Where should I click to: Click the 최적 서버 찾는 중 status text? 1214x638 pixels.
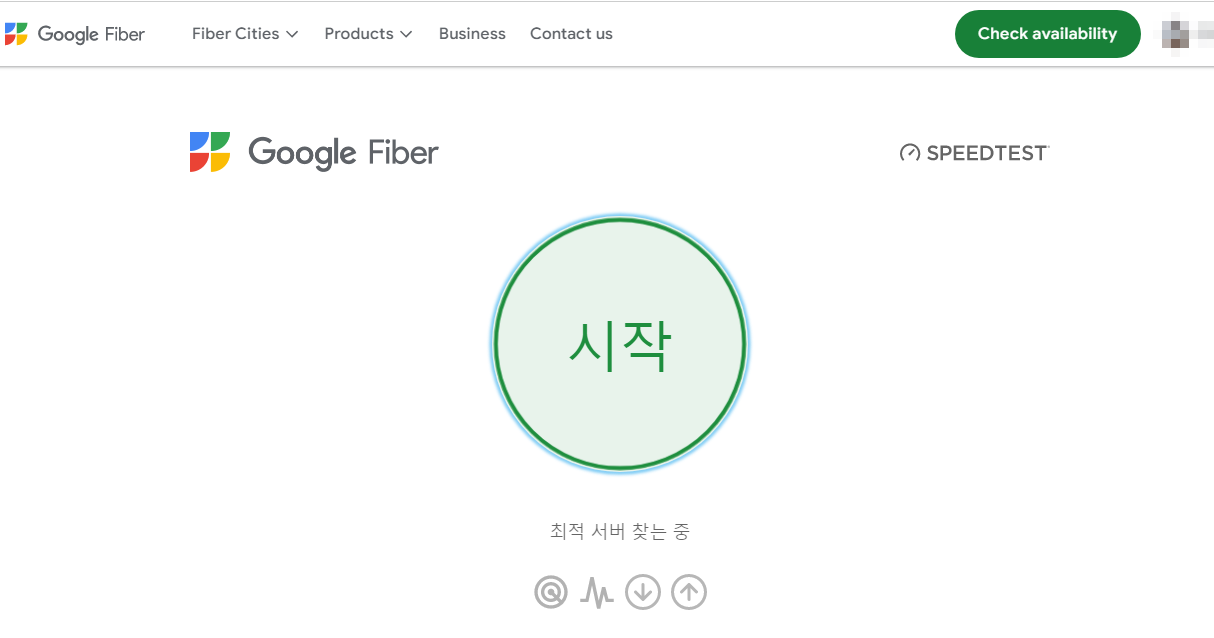[619, 531]
